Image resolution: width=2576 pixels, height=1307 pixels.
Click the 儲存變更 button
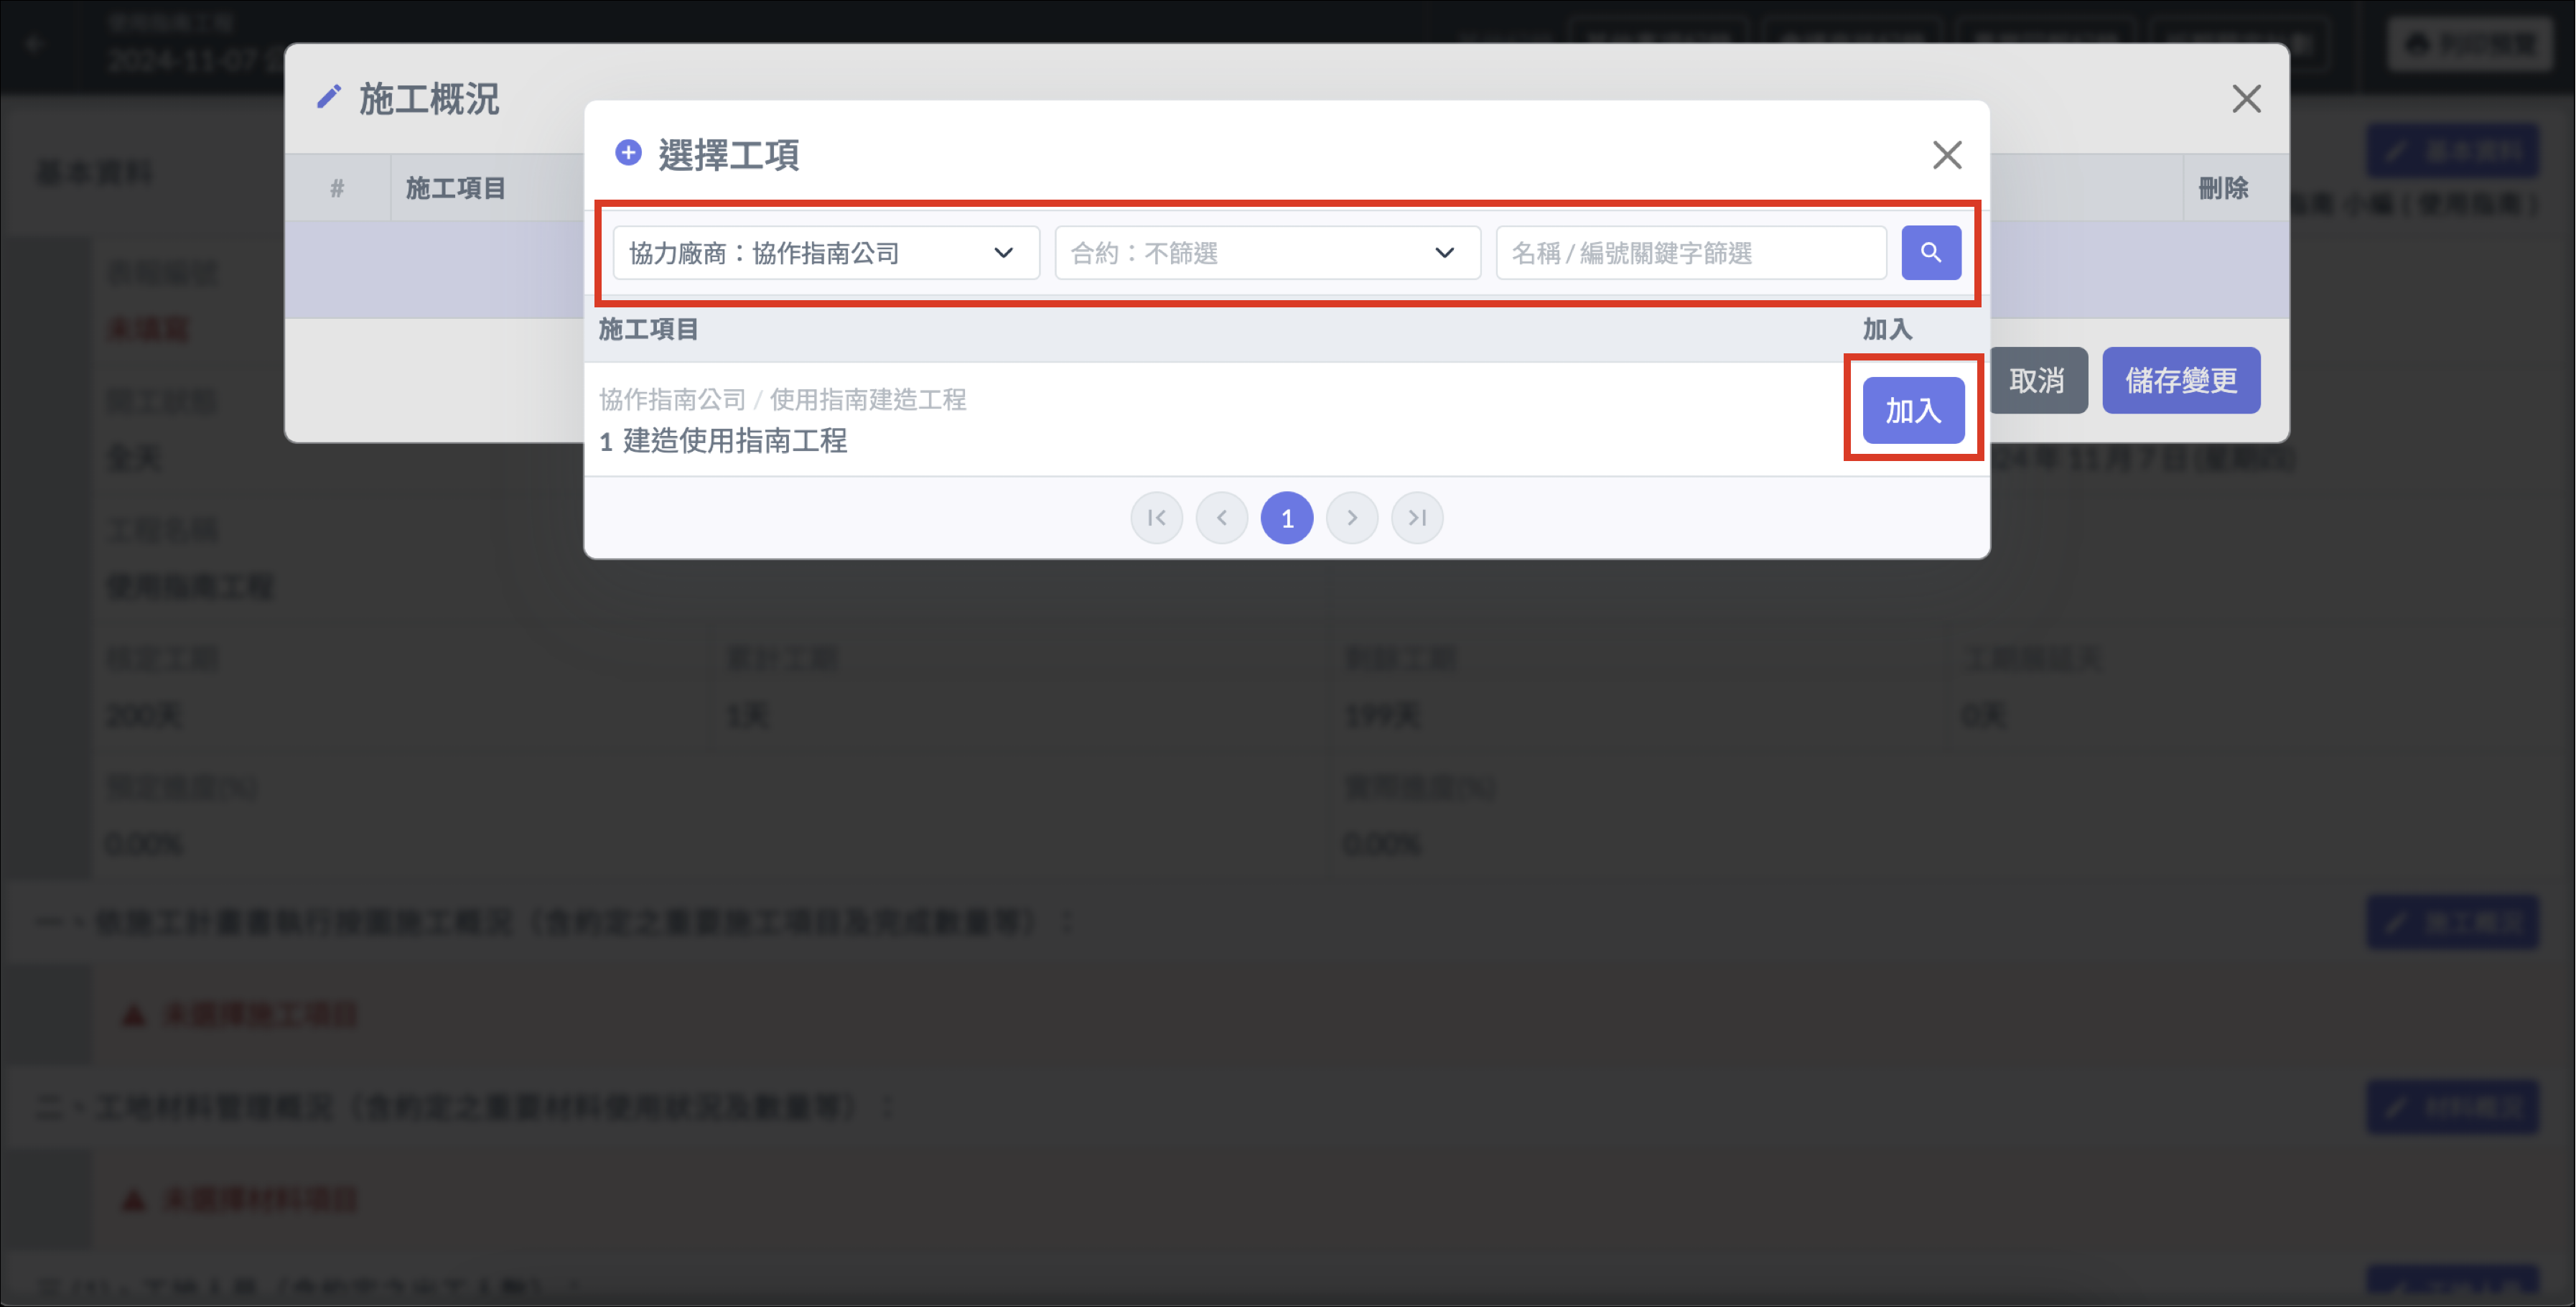[2180, 380]
